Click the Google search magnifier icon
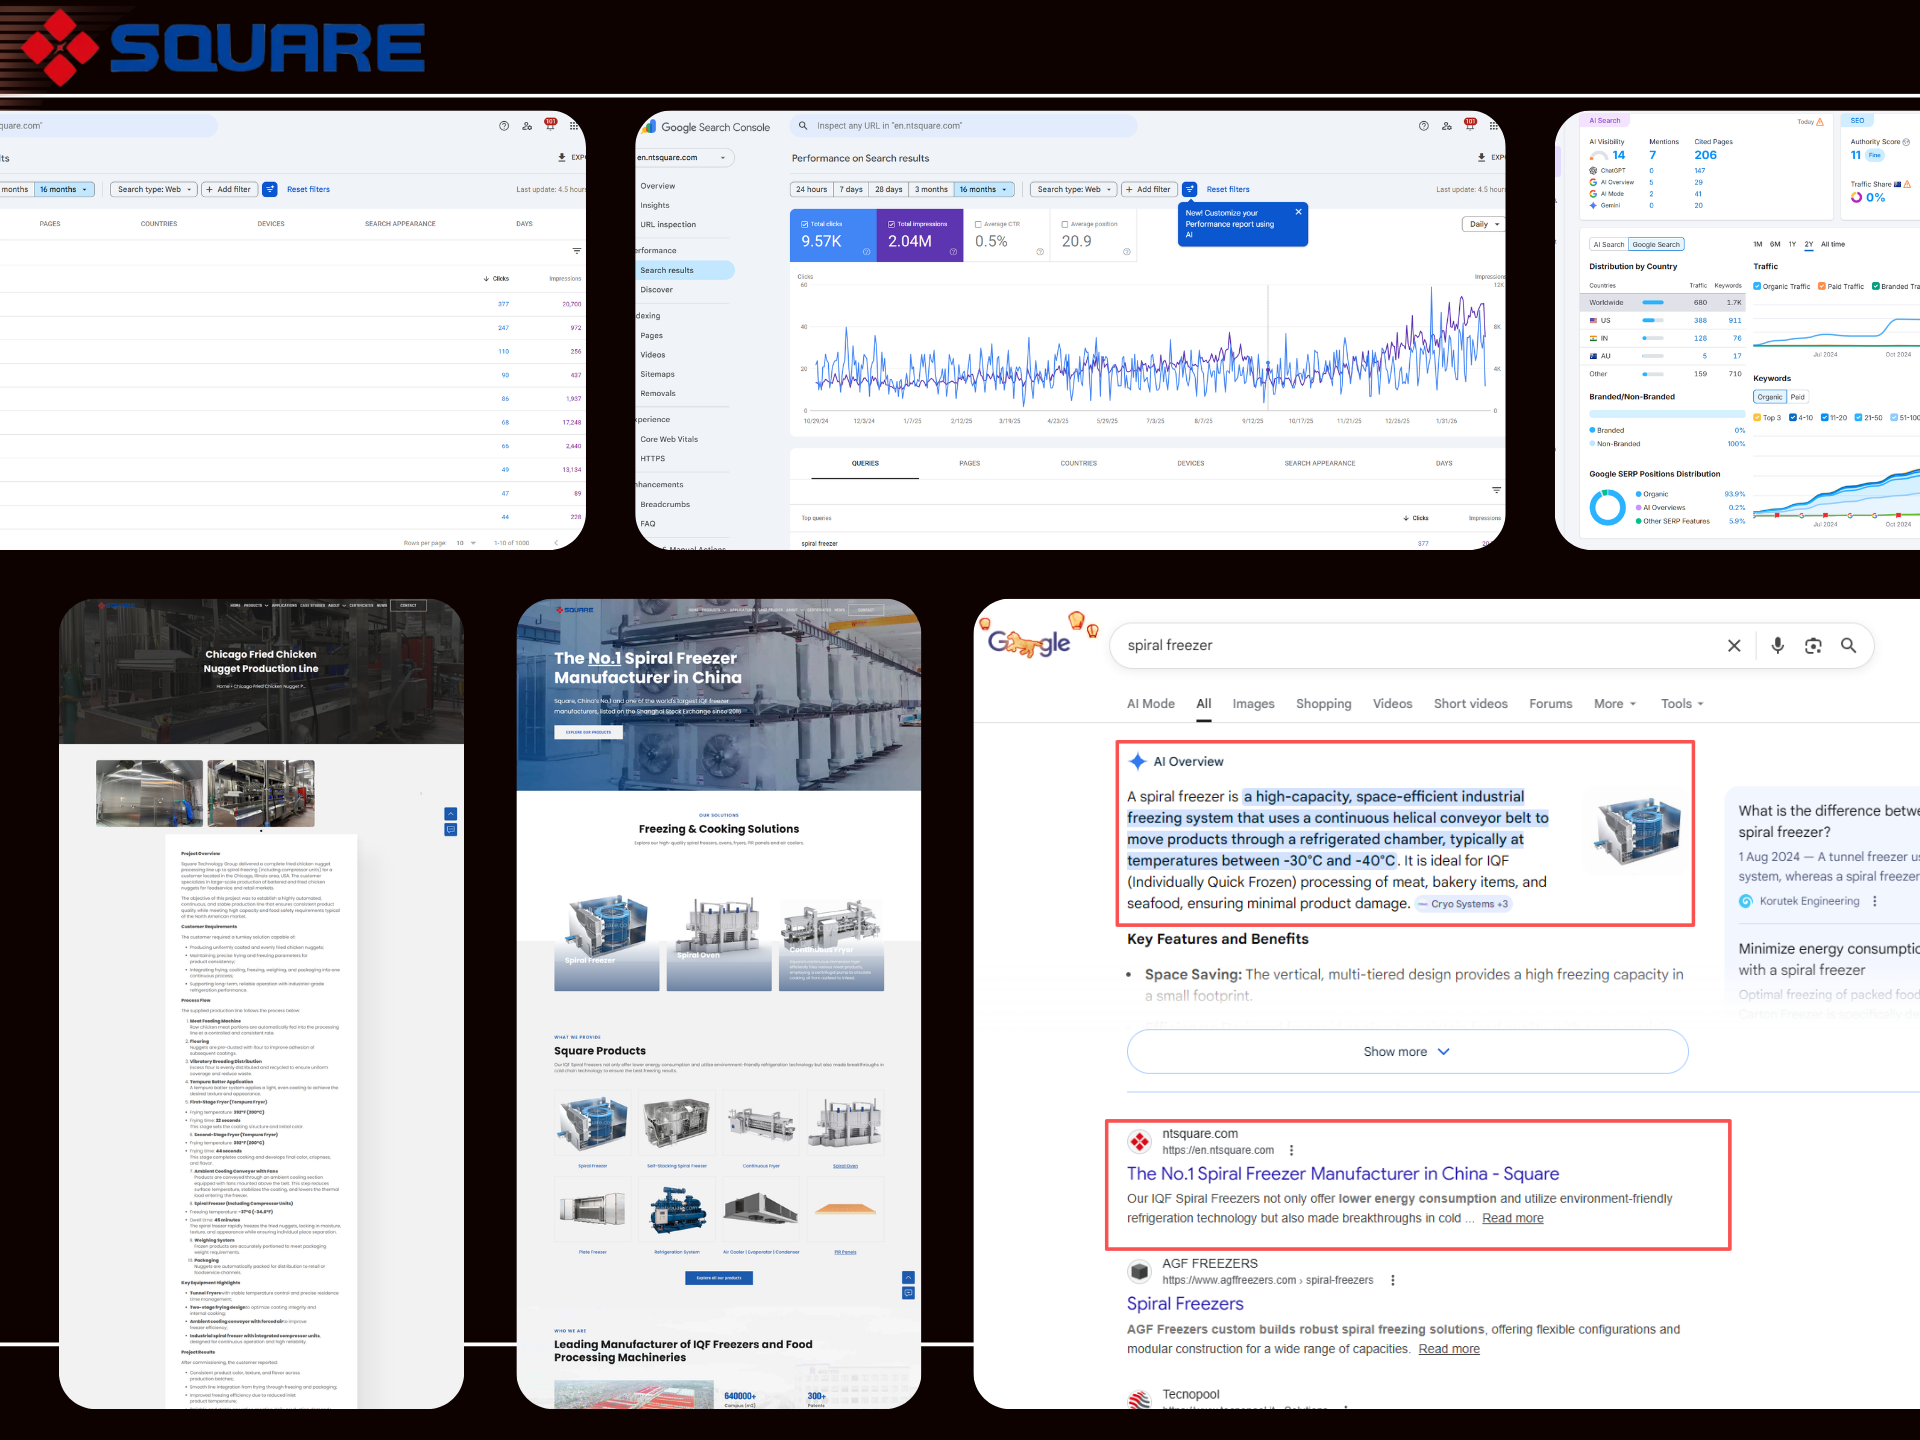Screen dimensions: 1920x1440 (x=1849, y=646)
